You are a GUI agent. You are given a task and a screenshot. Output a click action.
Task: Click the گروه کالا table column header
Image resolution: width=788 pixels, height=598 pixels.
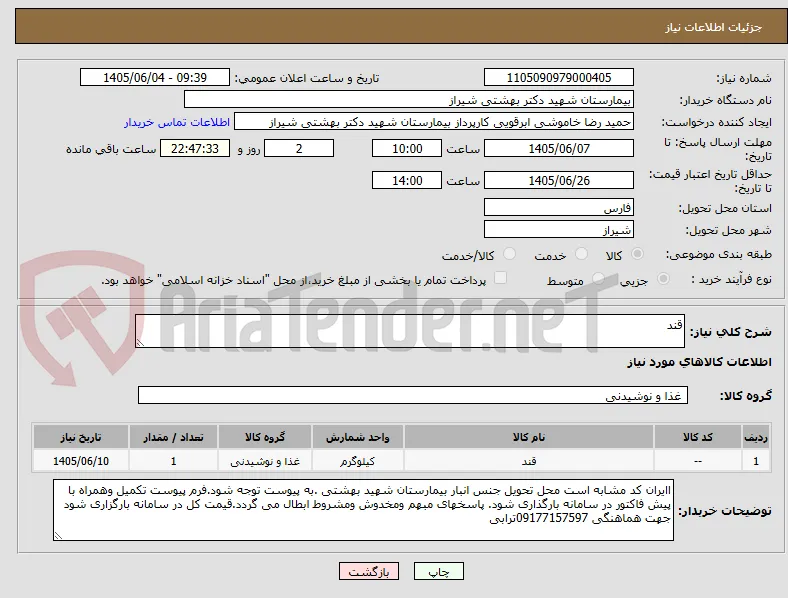coord(265,437)
